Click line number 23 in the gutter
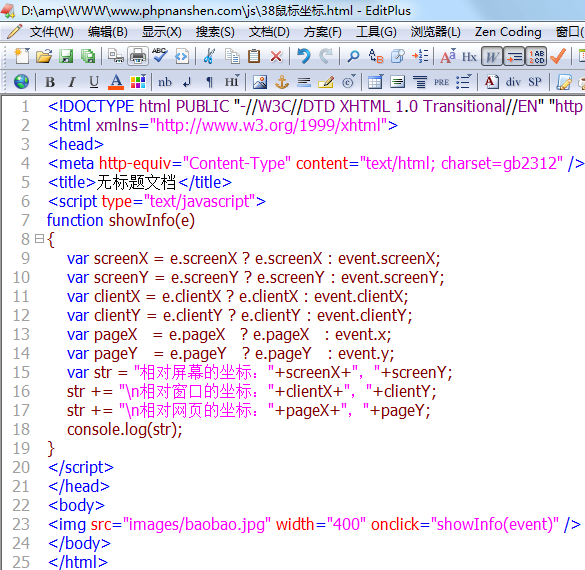The height and width of the screenshot is (570, 585). coord(21,524)
